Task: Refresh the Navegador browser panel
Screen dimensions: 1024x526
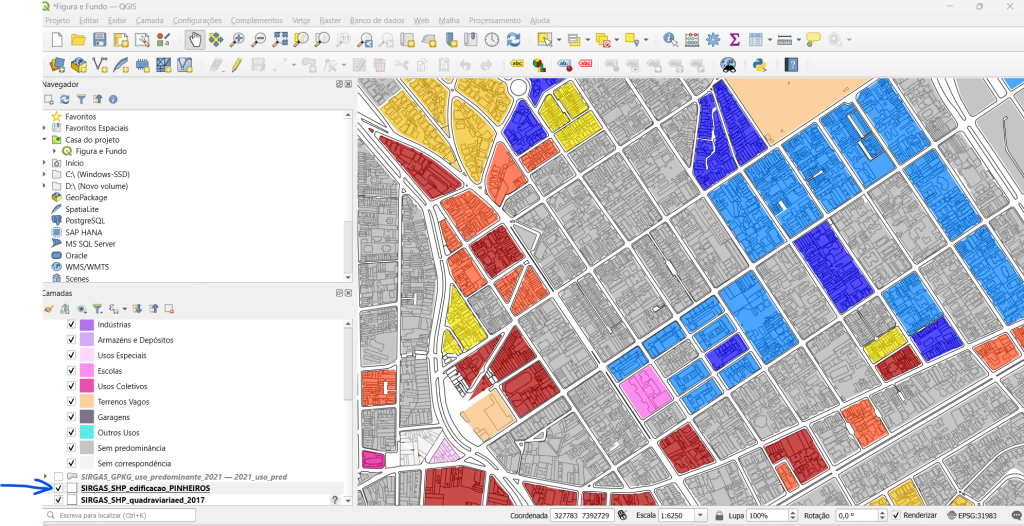Action: [x=64, y=99]
